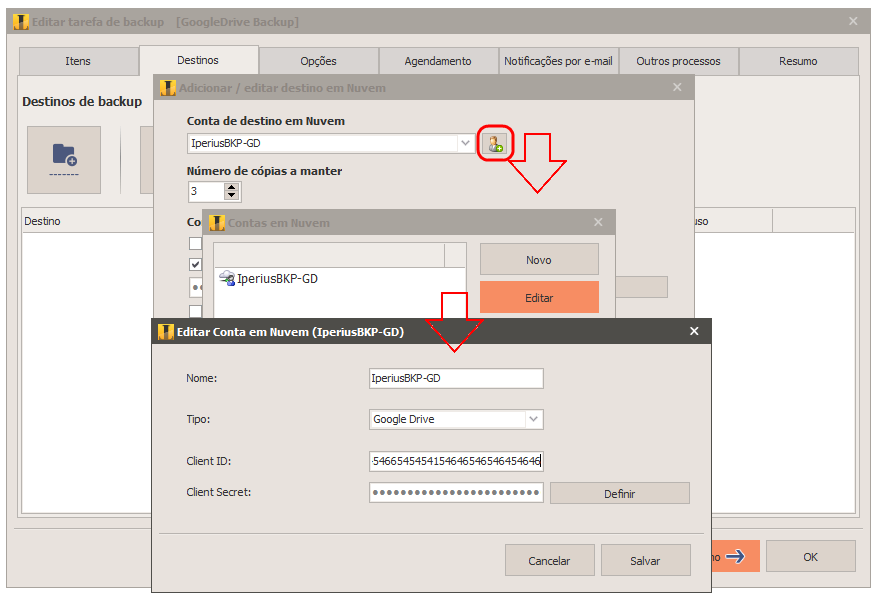Select the Destinos tab
880x606 pixels.
(198, 60)
